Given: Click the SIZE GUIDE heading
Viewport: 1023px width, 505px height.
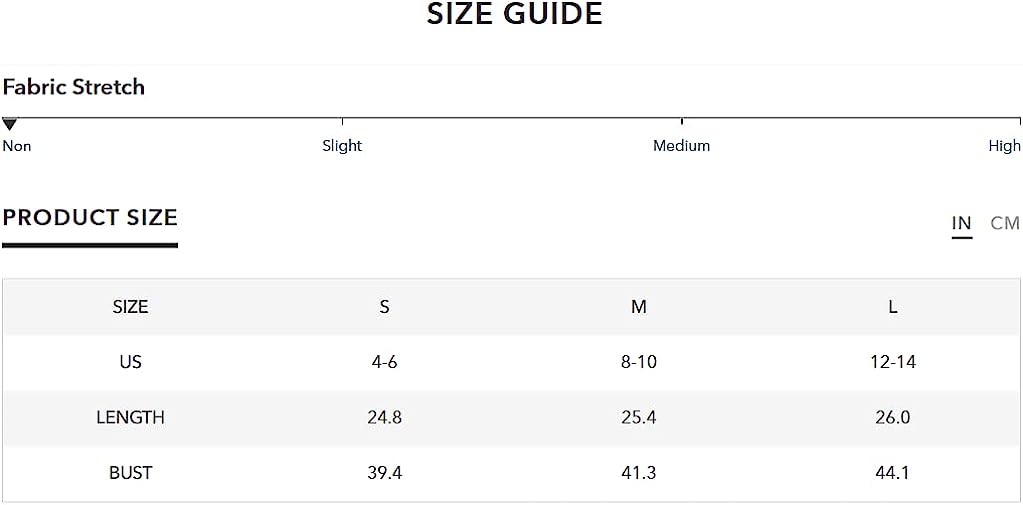Looking at the screenshot, I should 515,14.
